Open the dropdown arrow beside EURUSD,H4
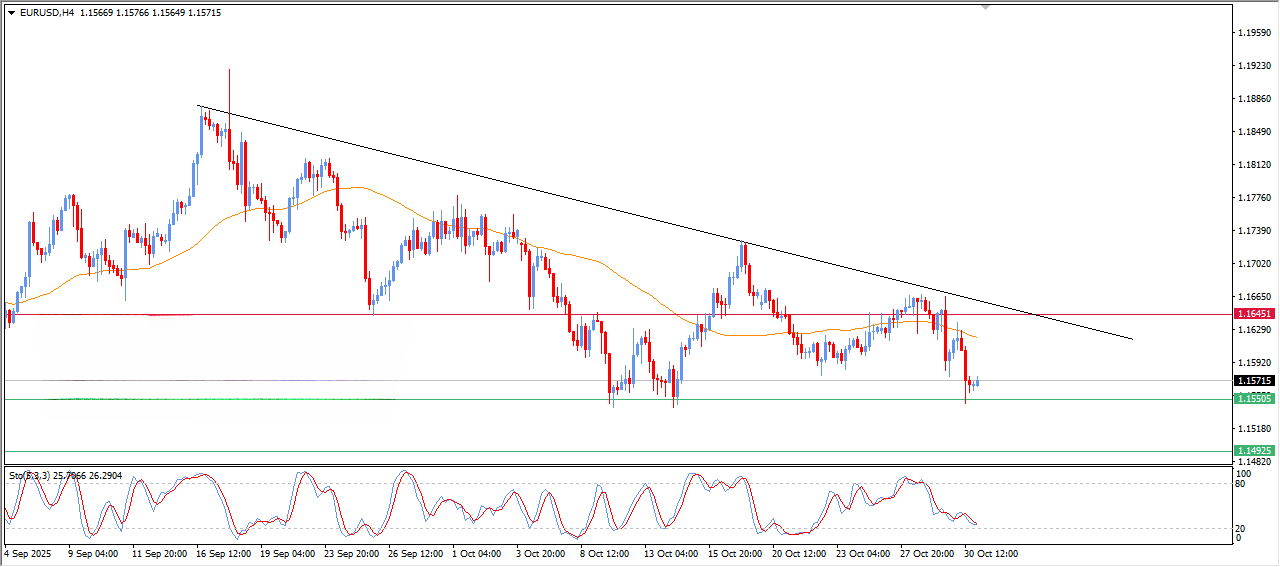This screenshot has height=567, width=1280. (x=11, y=13)
